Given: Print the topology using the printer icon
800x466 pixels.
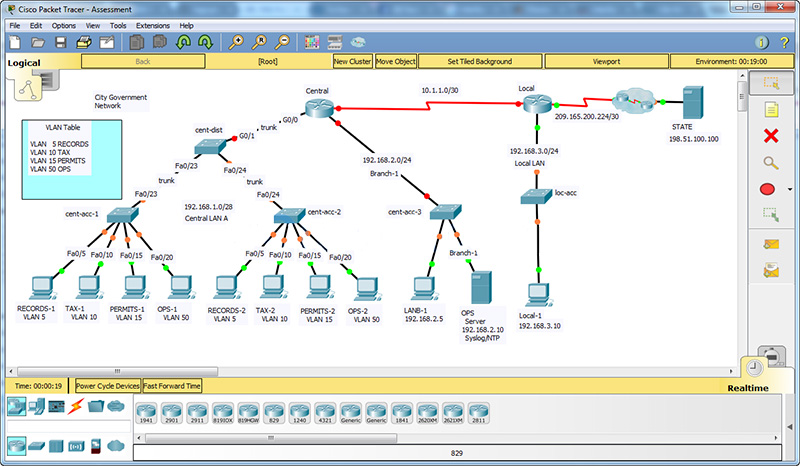Looking at the screenshot, I should click(84, 42).
